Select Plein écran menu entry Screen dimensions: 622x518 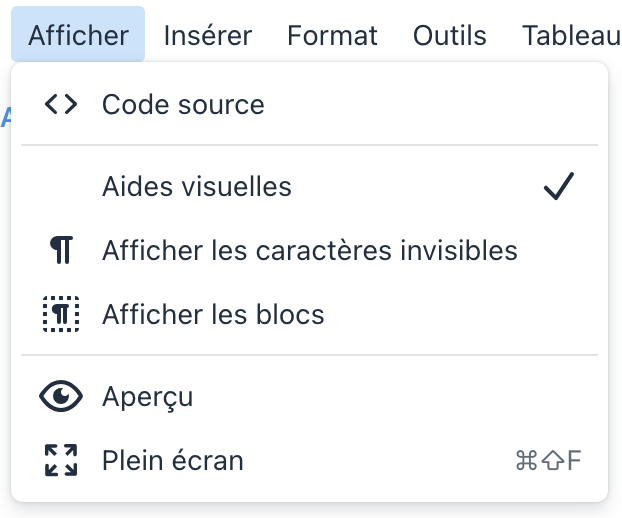point(173,461)
